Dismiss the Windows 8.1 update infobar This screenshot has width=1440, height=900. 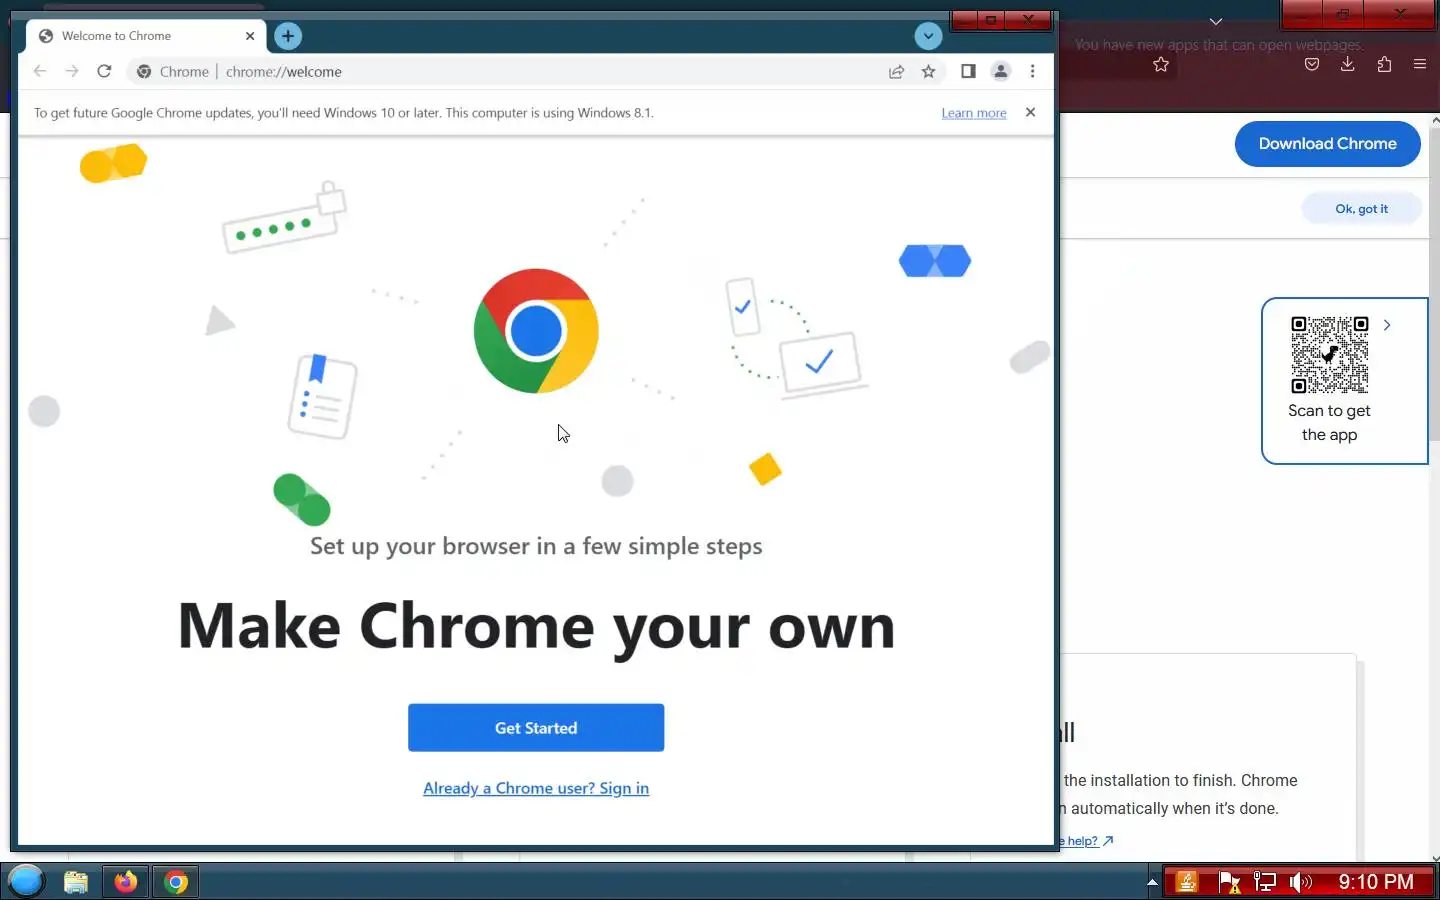[x=1030, y=112]
